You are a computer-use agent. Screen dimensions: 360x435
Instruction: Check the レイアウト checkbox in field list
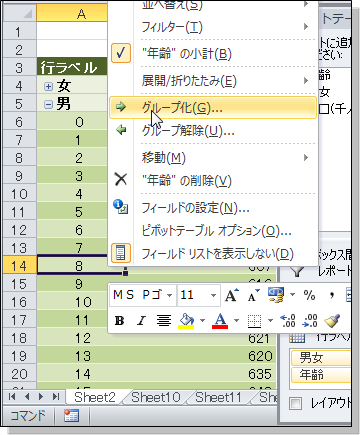pos(296,404)
